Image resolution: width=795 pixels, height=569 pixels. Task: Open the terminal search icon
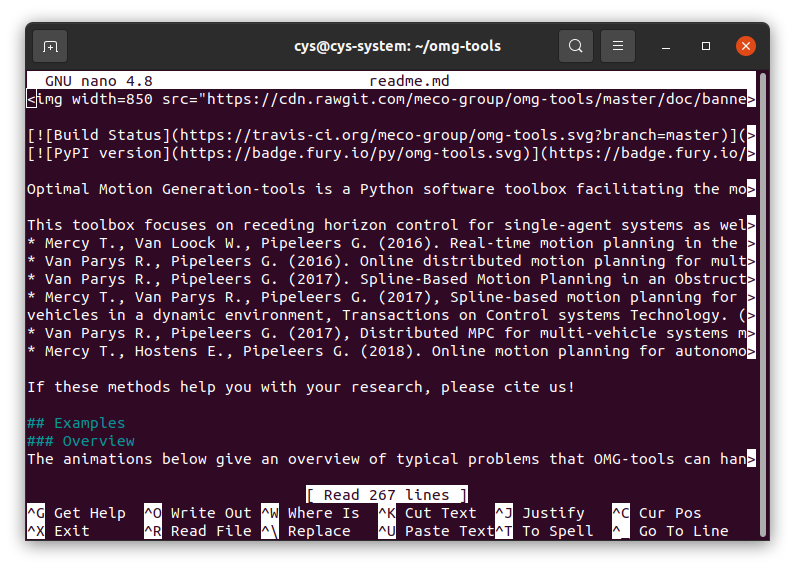pyautogui.click(x=575, y=46)
